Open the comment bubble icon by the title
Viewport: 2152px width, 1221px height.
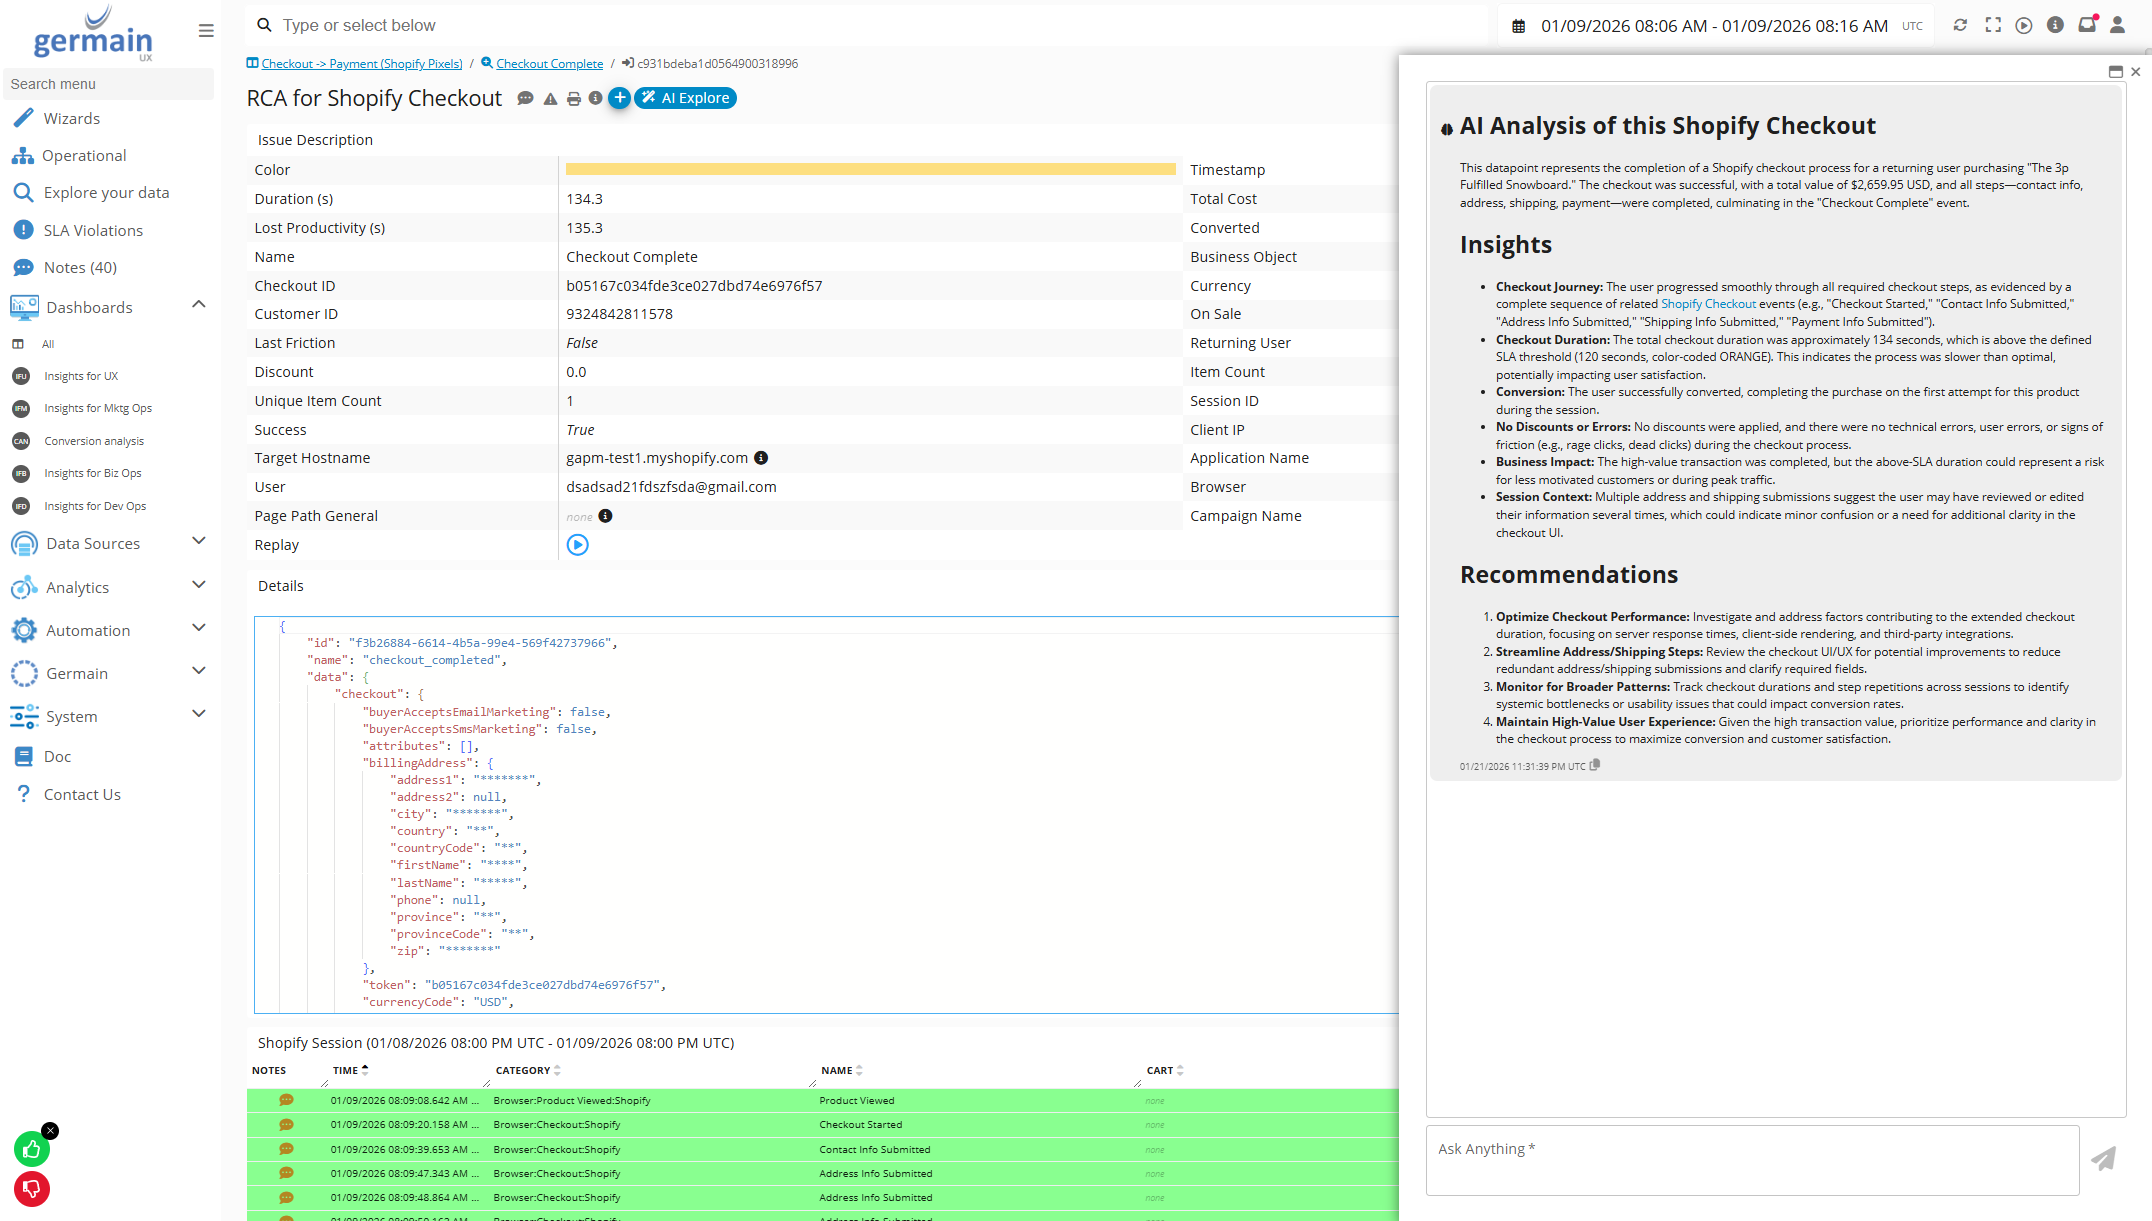525,99
